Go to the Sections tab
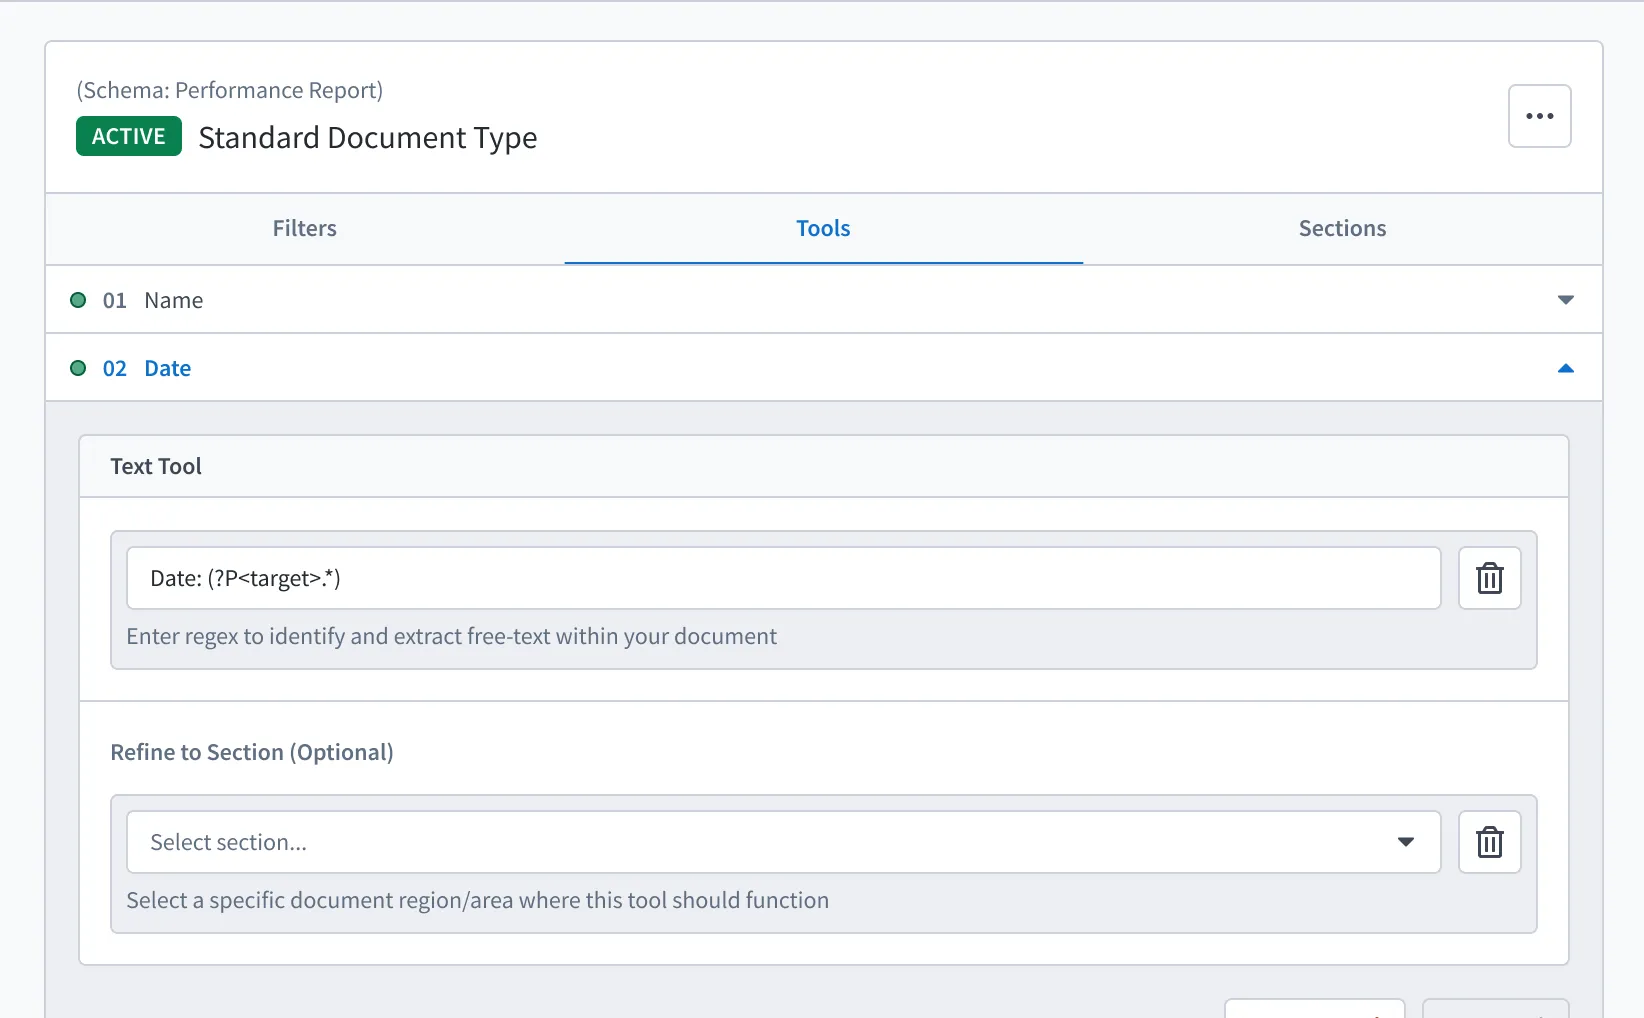Viewport: 1644px width, 1018px height. 1342,229
